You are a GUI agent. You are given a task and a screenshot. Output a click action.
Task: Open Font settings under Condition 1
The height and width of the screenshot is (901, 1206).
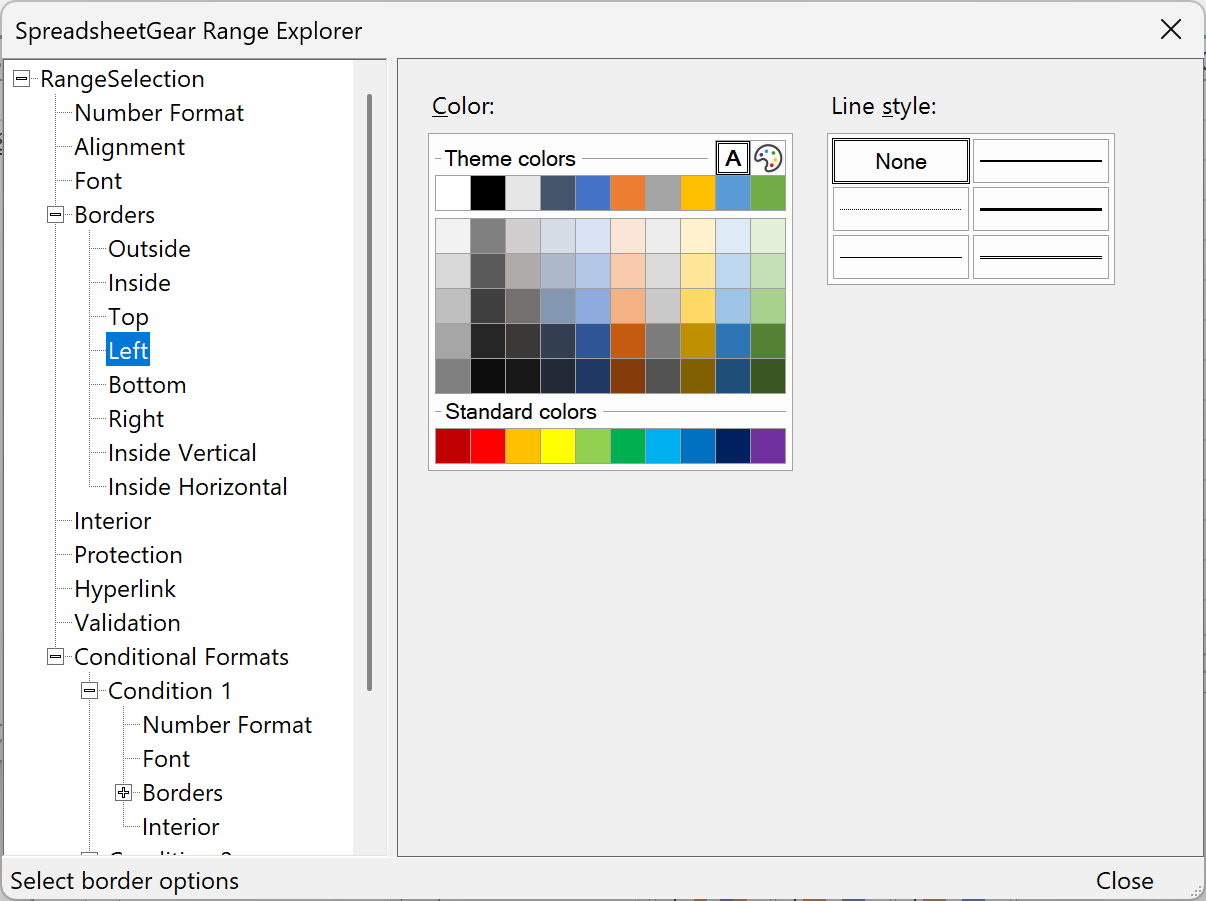pyautogui.click(x=164, y=758)
